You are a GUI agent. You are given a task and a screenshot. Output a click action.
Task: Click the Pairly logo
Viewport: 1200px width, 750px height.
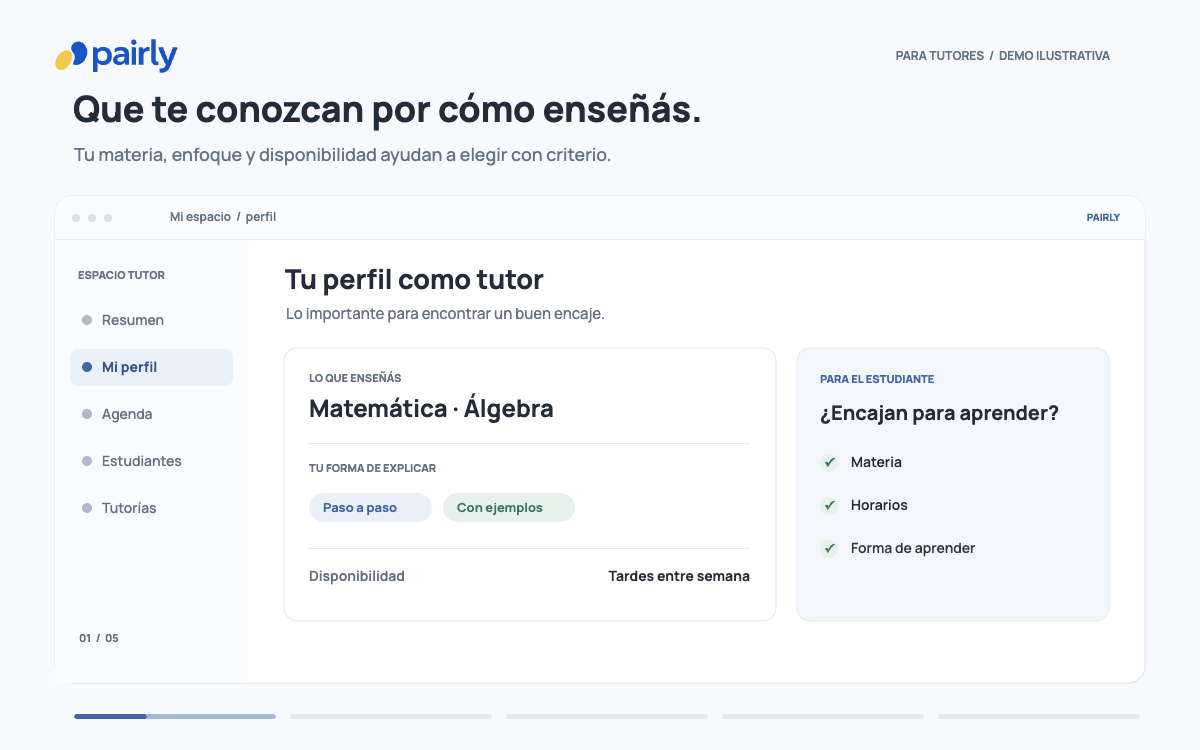coord(116,56)
